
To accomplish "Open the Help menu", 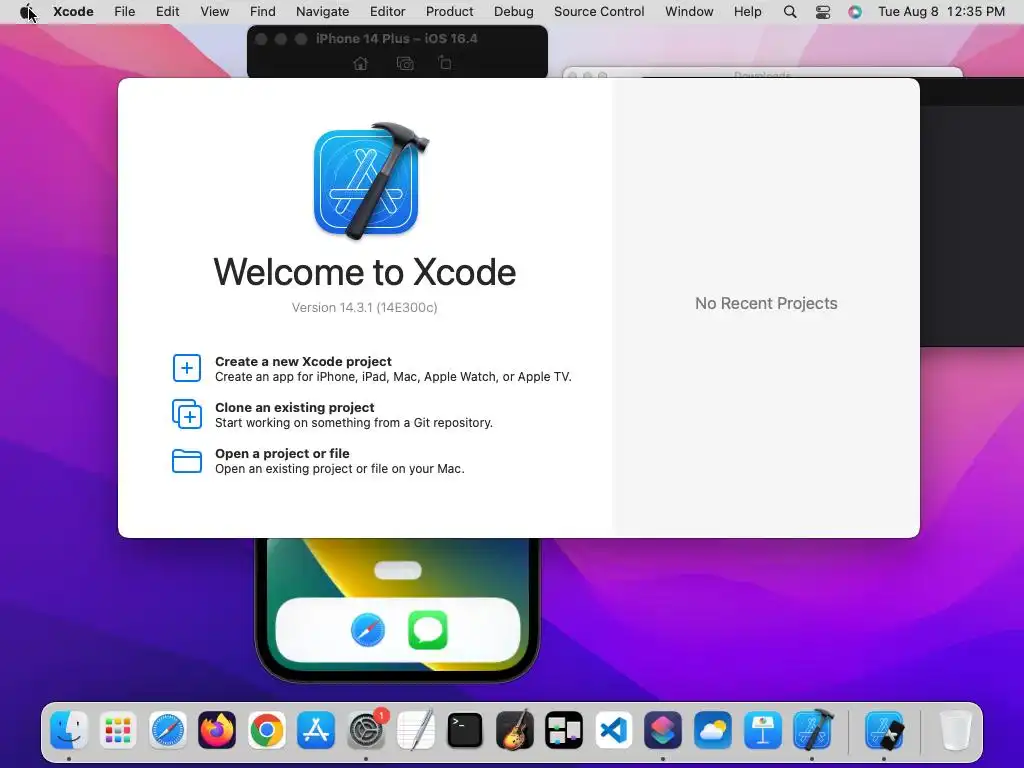I will click(x=747, y=12).
